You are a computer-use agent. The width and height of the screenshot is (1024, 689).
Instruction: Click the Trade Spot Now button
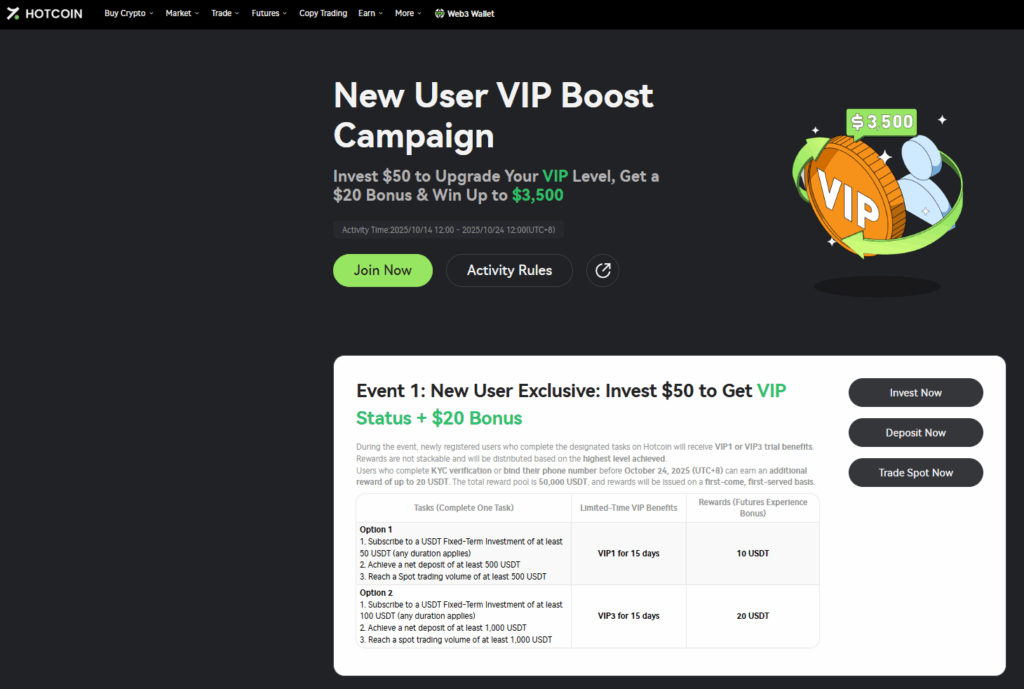[x=916, y=472]
